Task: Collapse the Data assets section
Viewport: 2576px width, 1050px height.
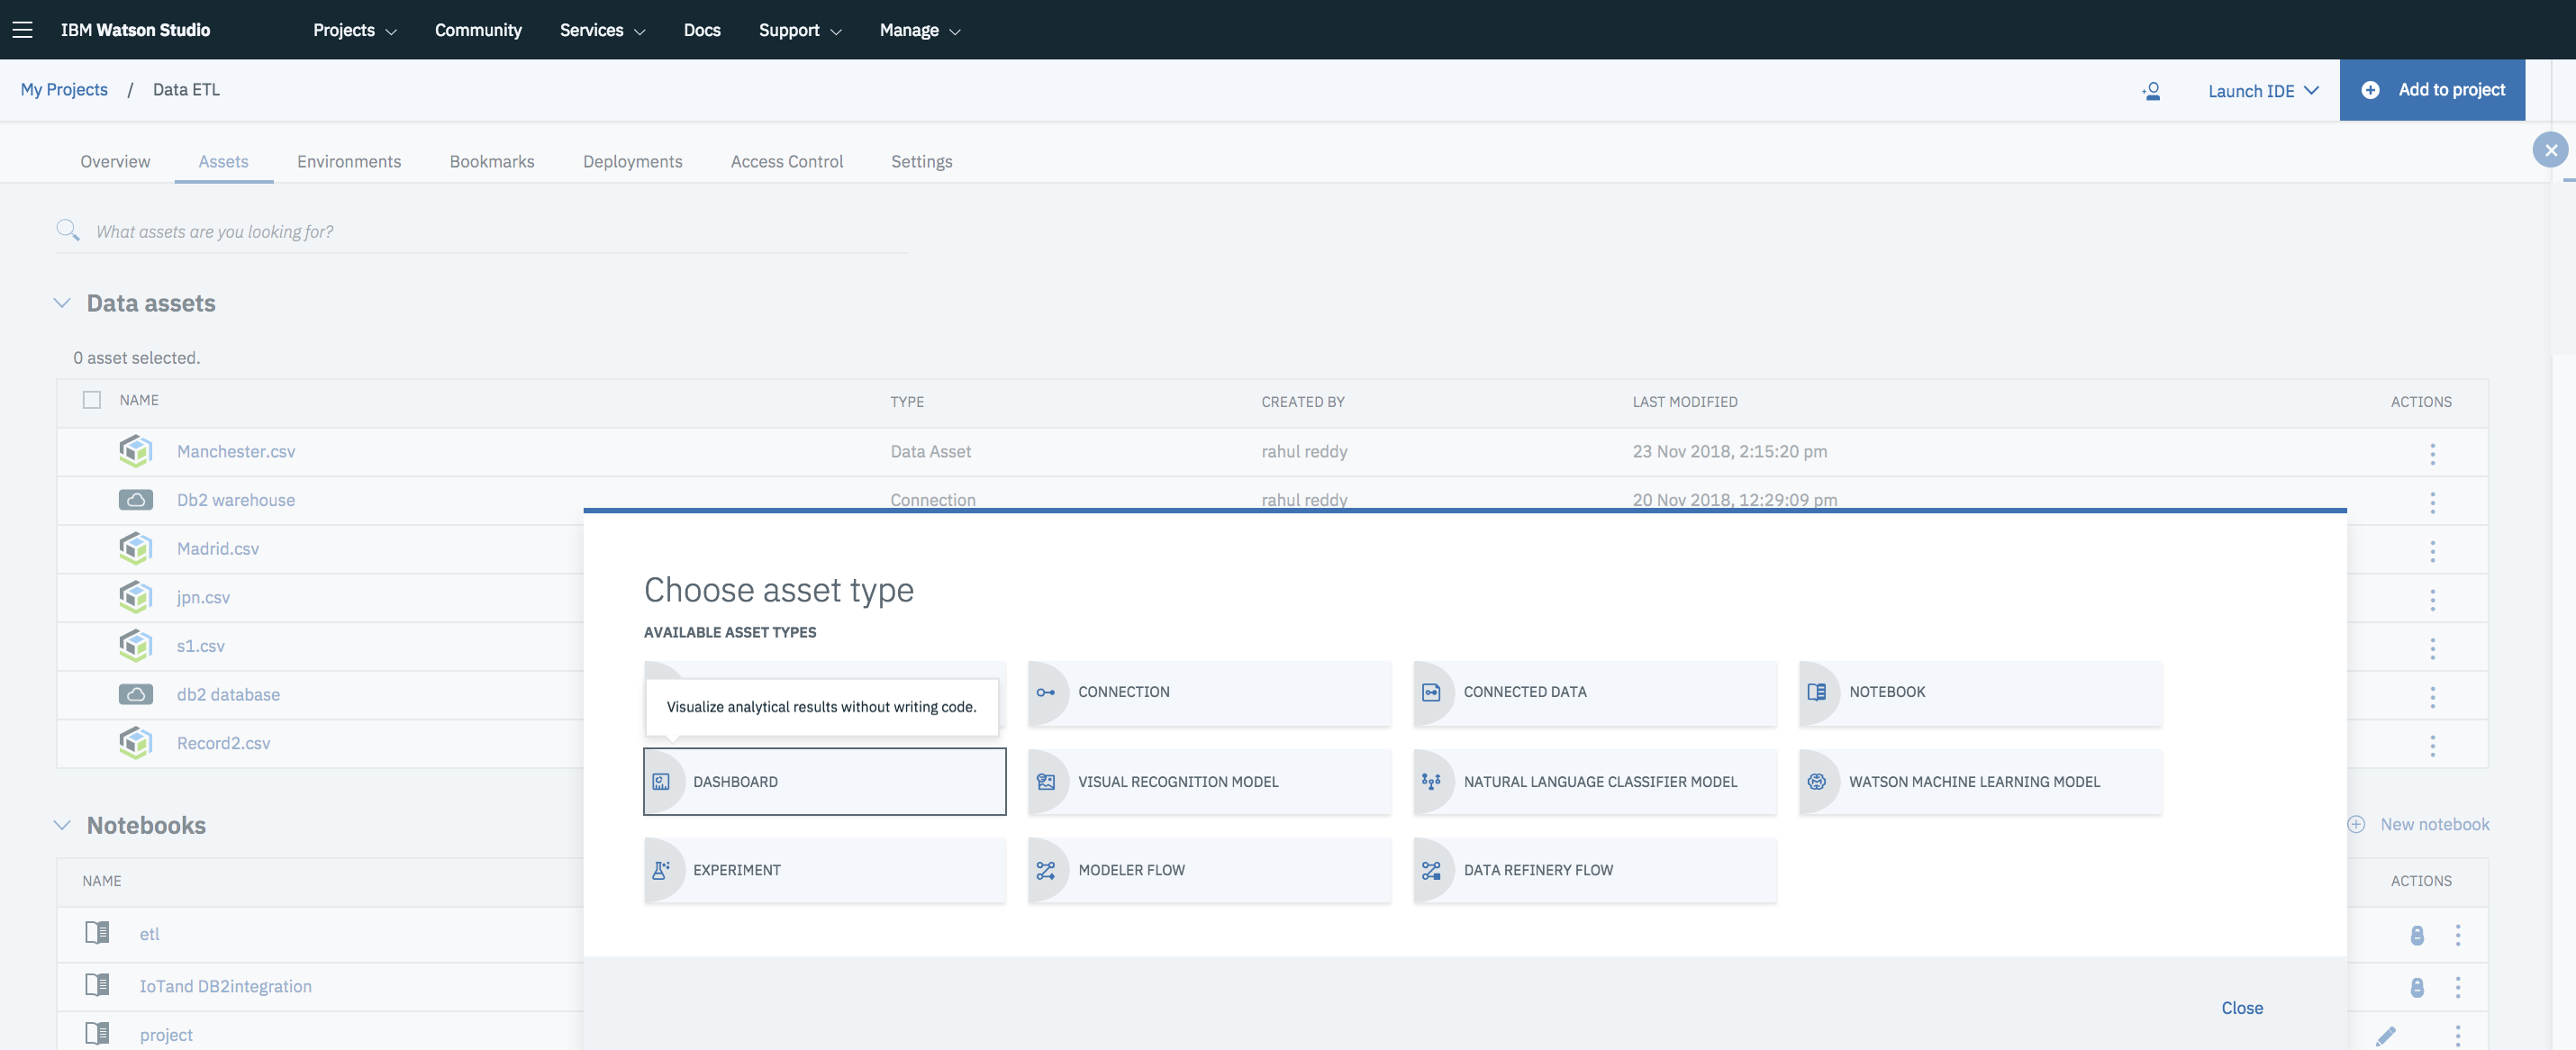Action: (x=62, y=303)
